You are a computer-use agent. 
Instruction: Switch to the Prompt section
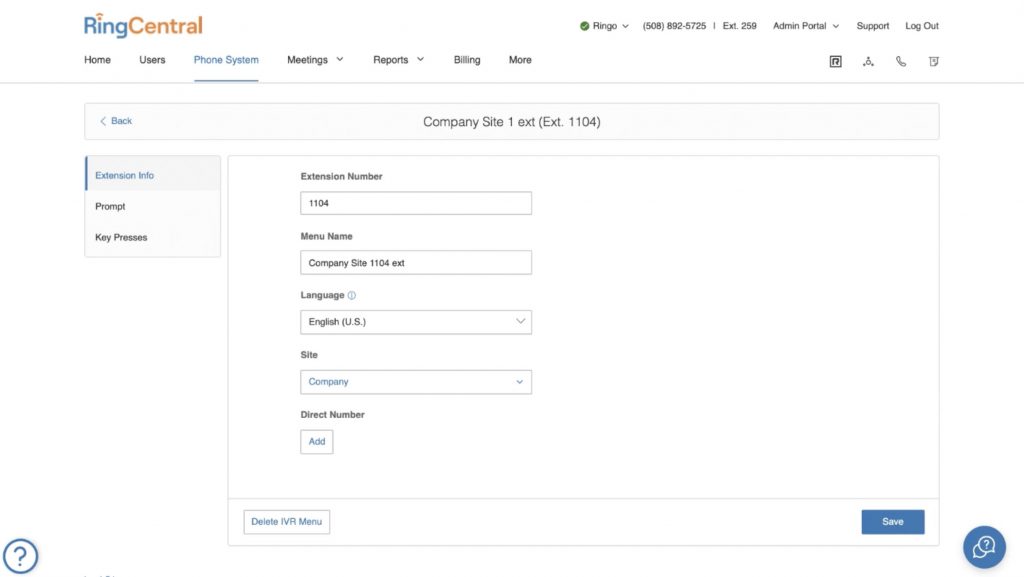pyautogui.click(x=110, y=206)
